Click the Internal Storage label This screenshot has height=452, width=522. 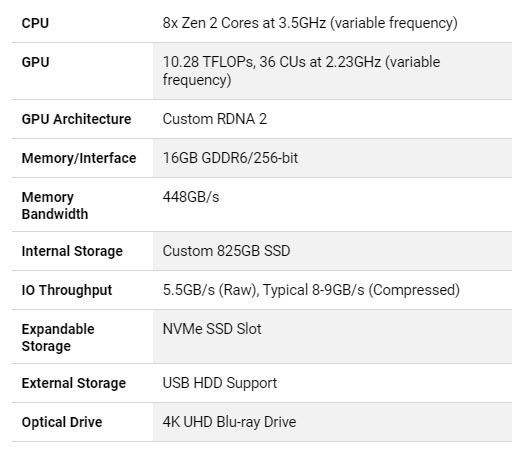[72, 251]
